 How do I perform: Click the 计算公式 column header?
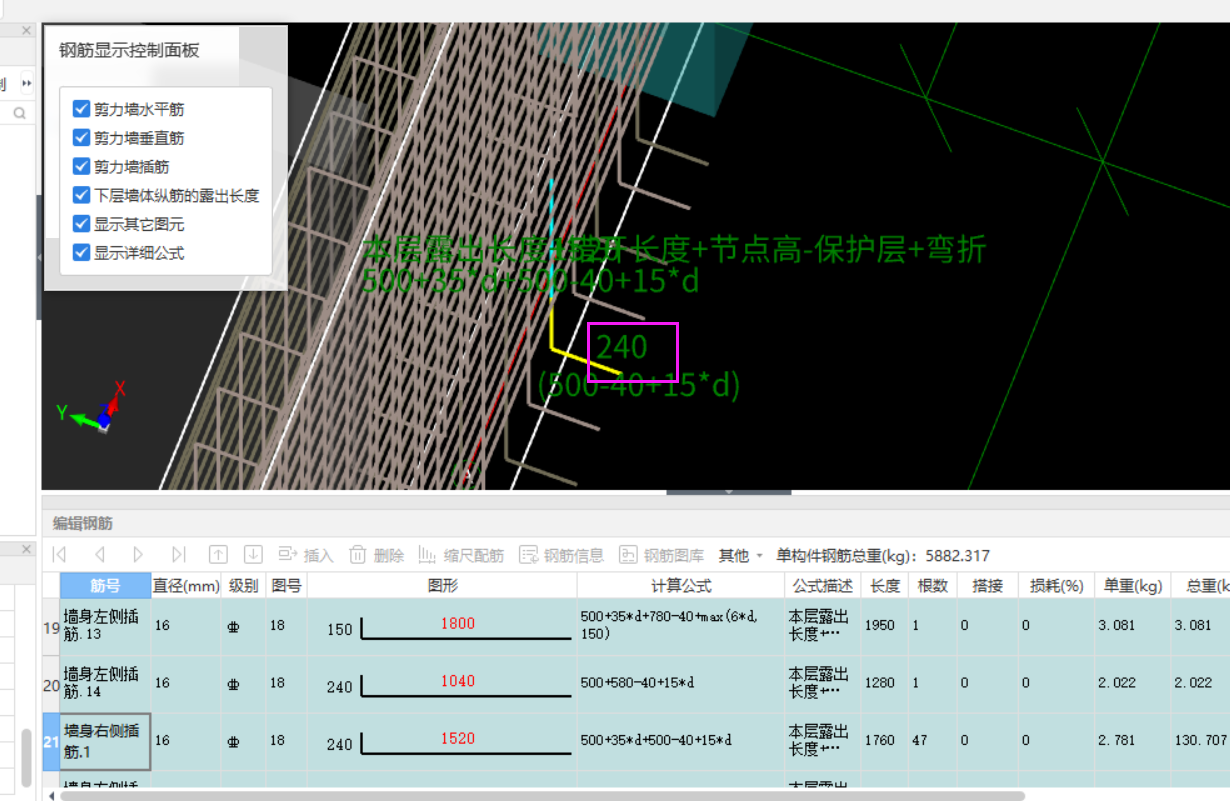coord(681,585)
